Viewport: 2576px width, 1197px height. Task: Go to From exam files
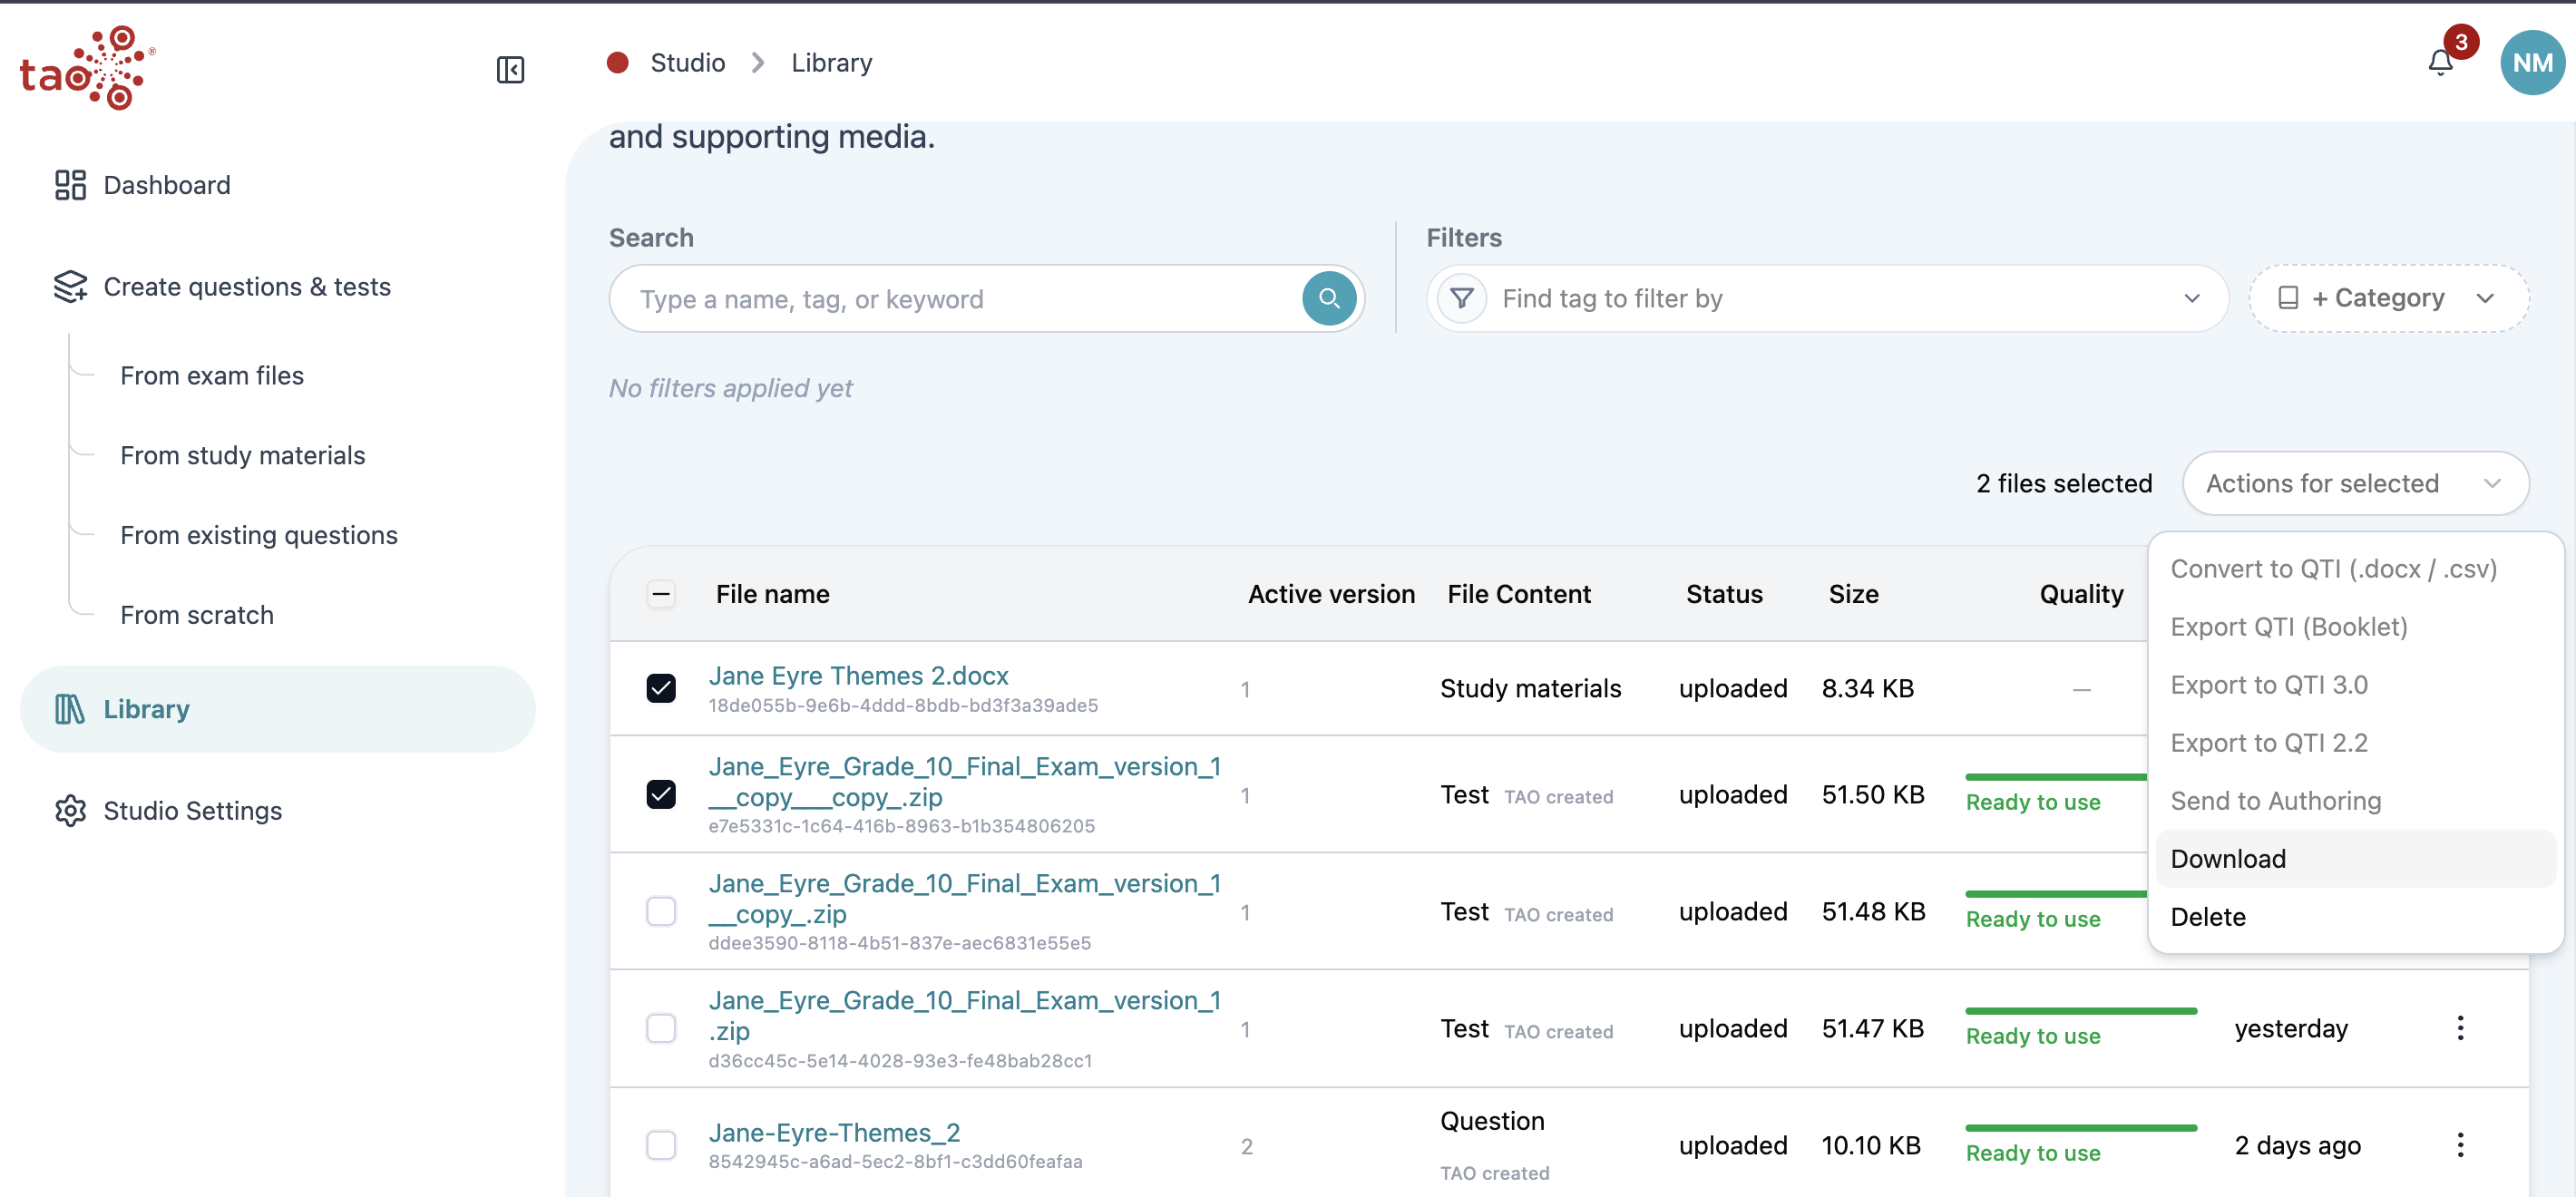click(x=212, y=376)
